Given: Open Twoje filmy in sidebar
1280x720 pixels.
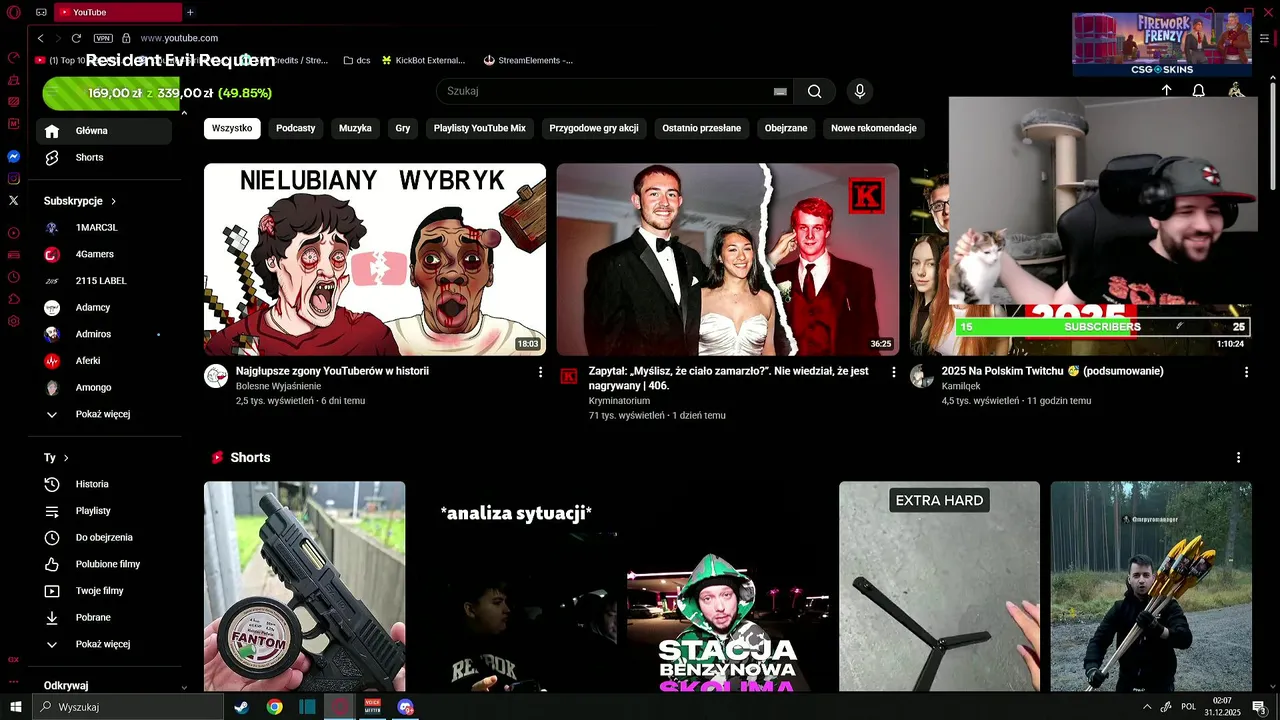Looking at the screenshot, I should (104, 591).
